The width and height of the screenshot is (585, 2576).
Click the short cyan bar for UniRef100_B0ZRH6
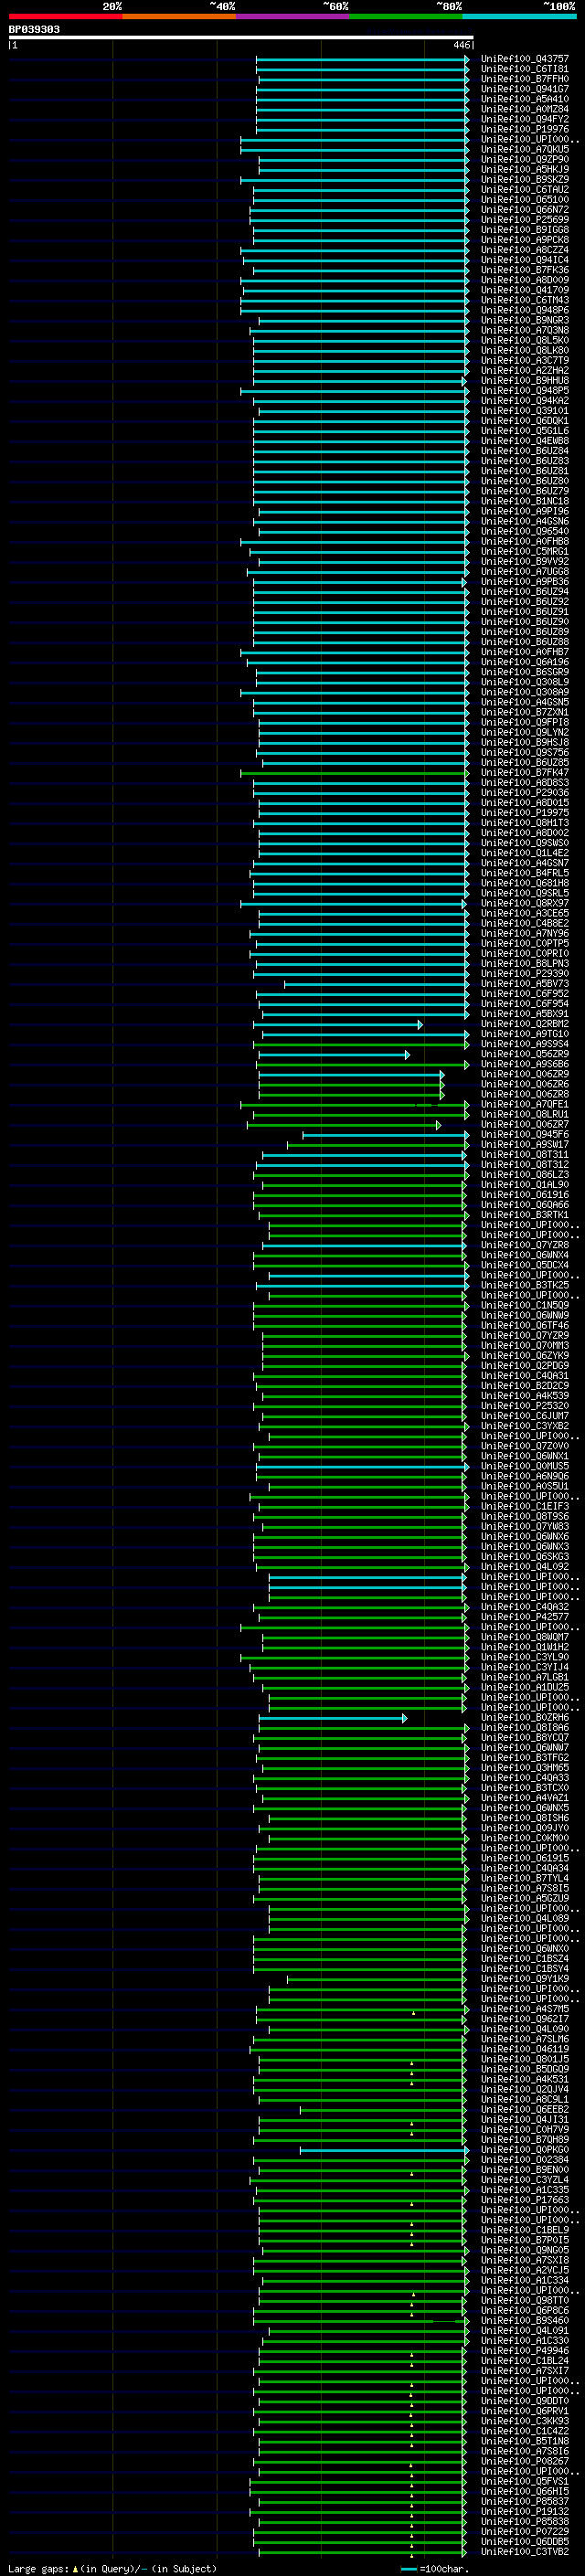(332, 1718)
